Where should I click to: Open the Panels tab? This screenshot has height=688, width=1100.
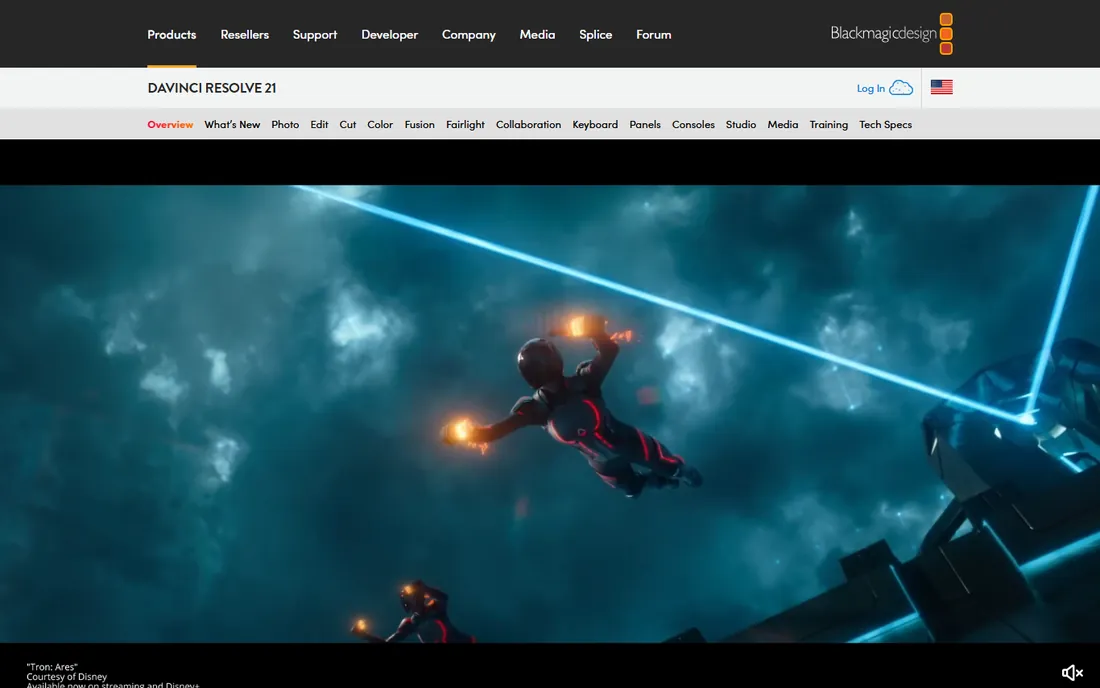pyautogui.click(x=645, y=124)
